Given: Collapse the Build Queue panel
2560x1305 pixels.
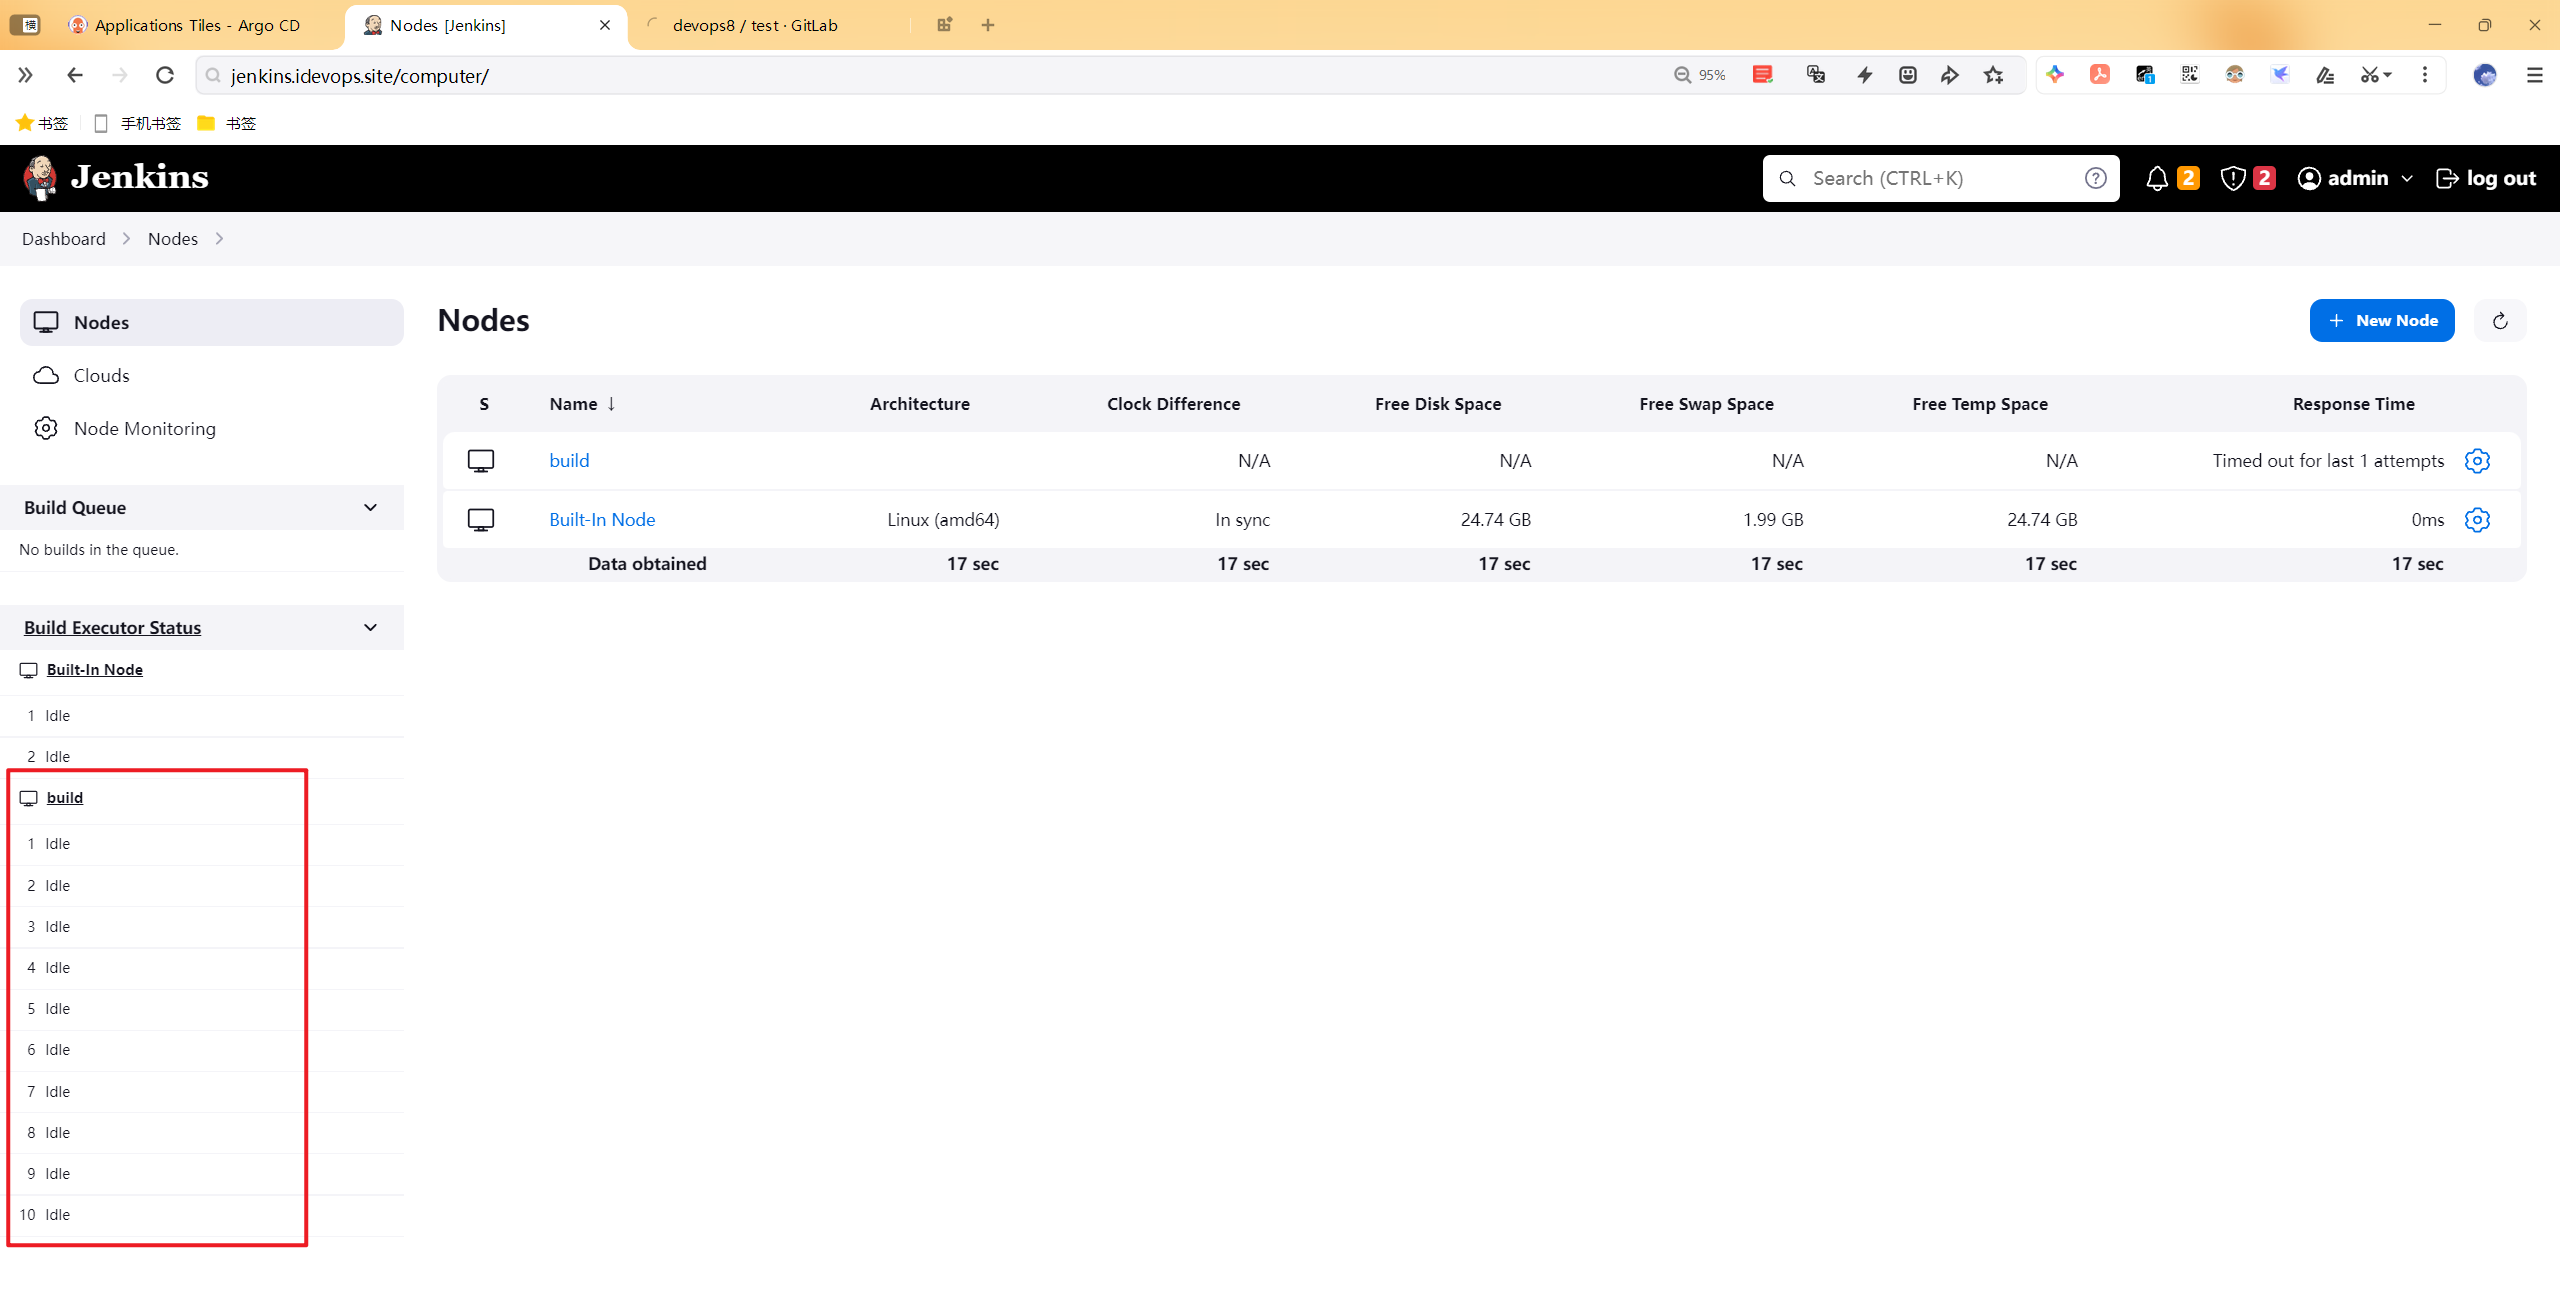Looking at the screenshot, I should click(370, 508).
